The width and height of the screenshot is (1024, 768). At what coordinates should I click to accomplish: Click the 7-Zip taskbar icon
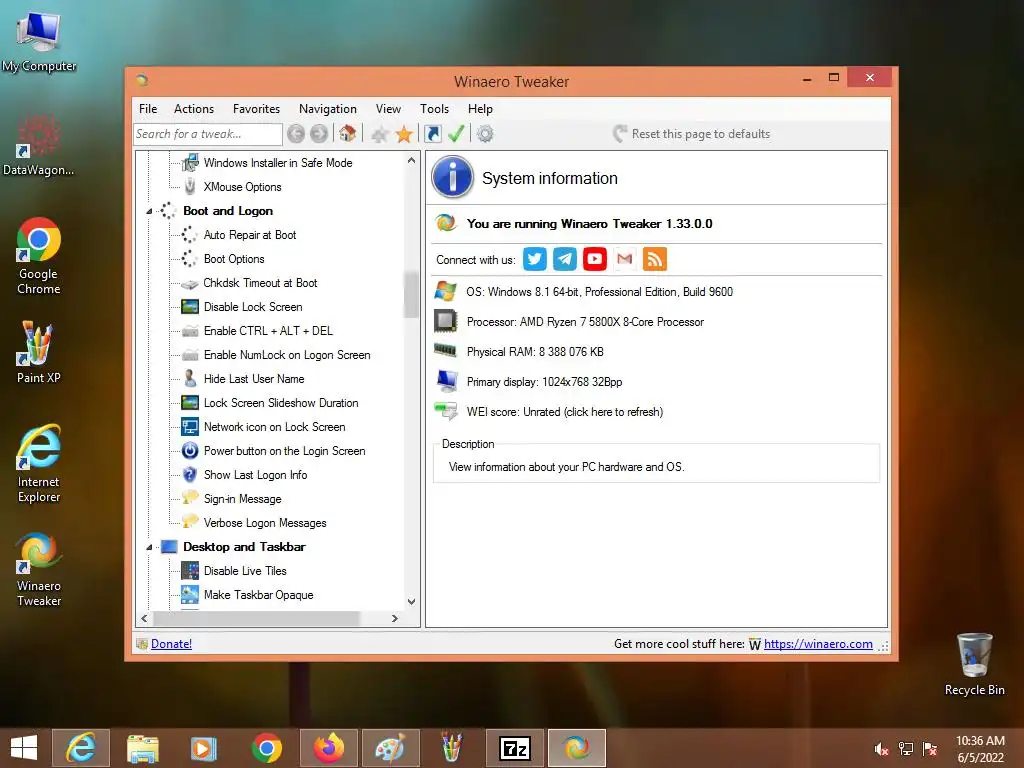[515, 748]
